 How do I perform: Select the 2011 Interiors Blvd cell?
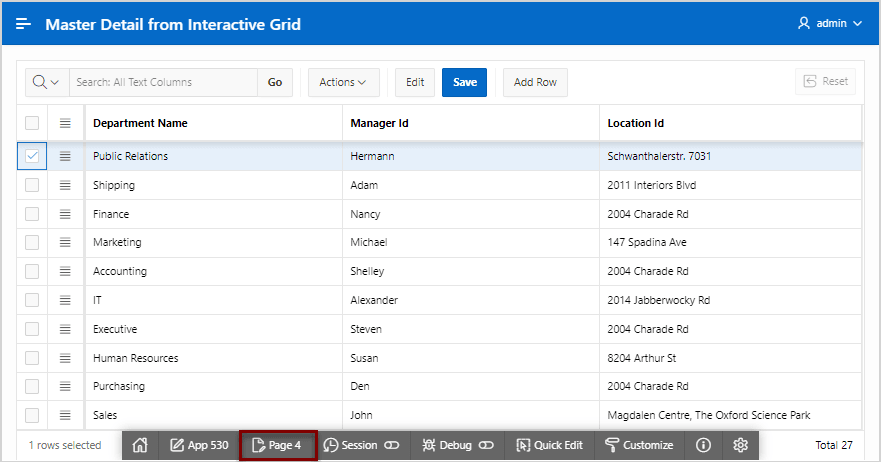tap(730, 185)
